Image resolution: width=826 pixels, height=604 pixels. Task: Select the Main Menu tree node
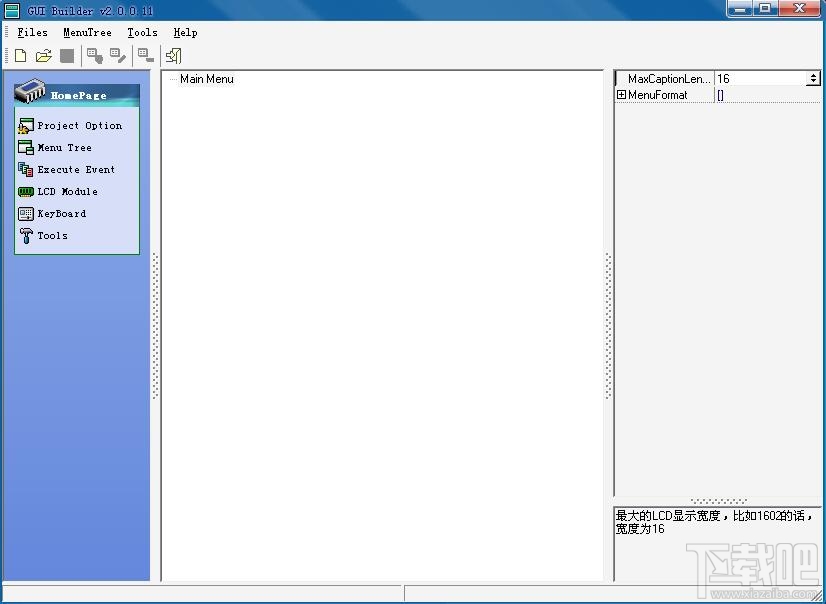tap(206, 79)
